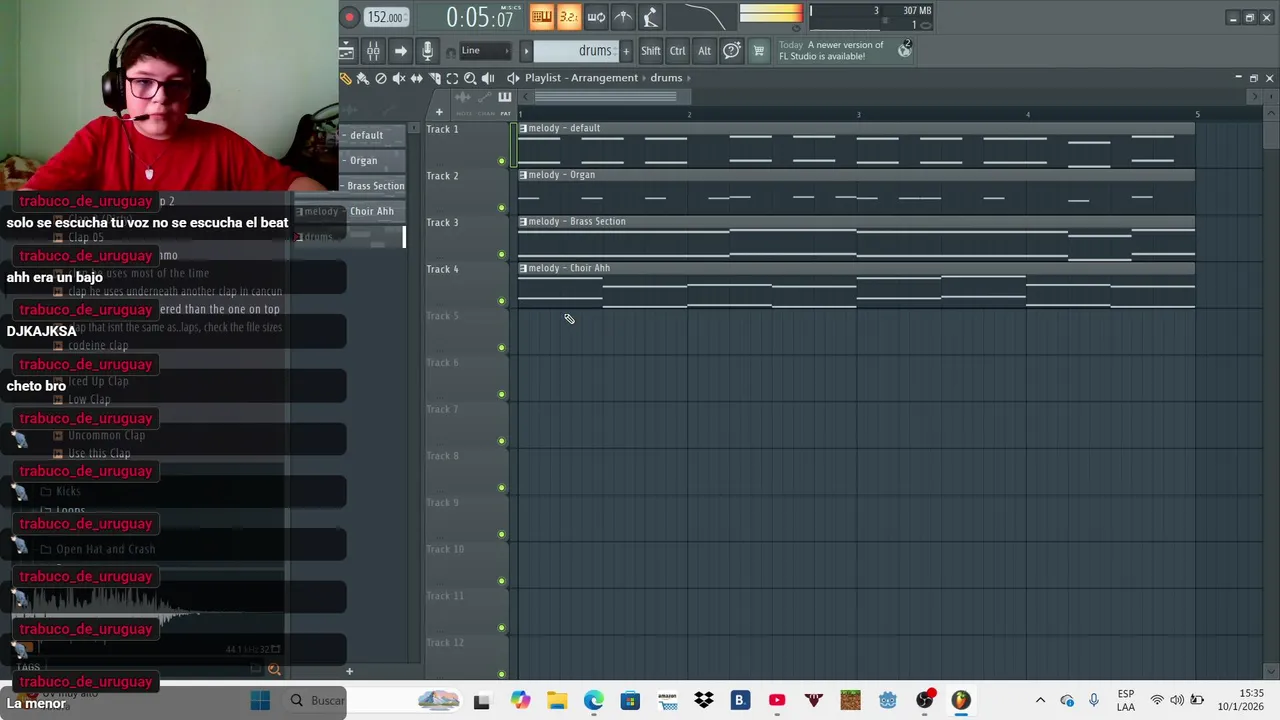1280x720 pixels.
Task: Toggle loop recording icon
Action: pos(595,16)
